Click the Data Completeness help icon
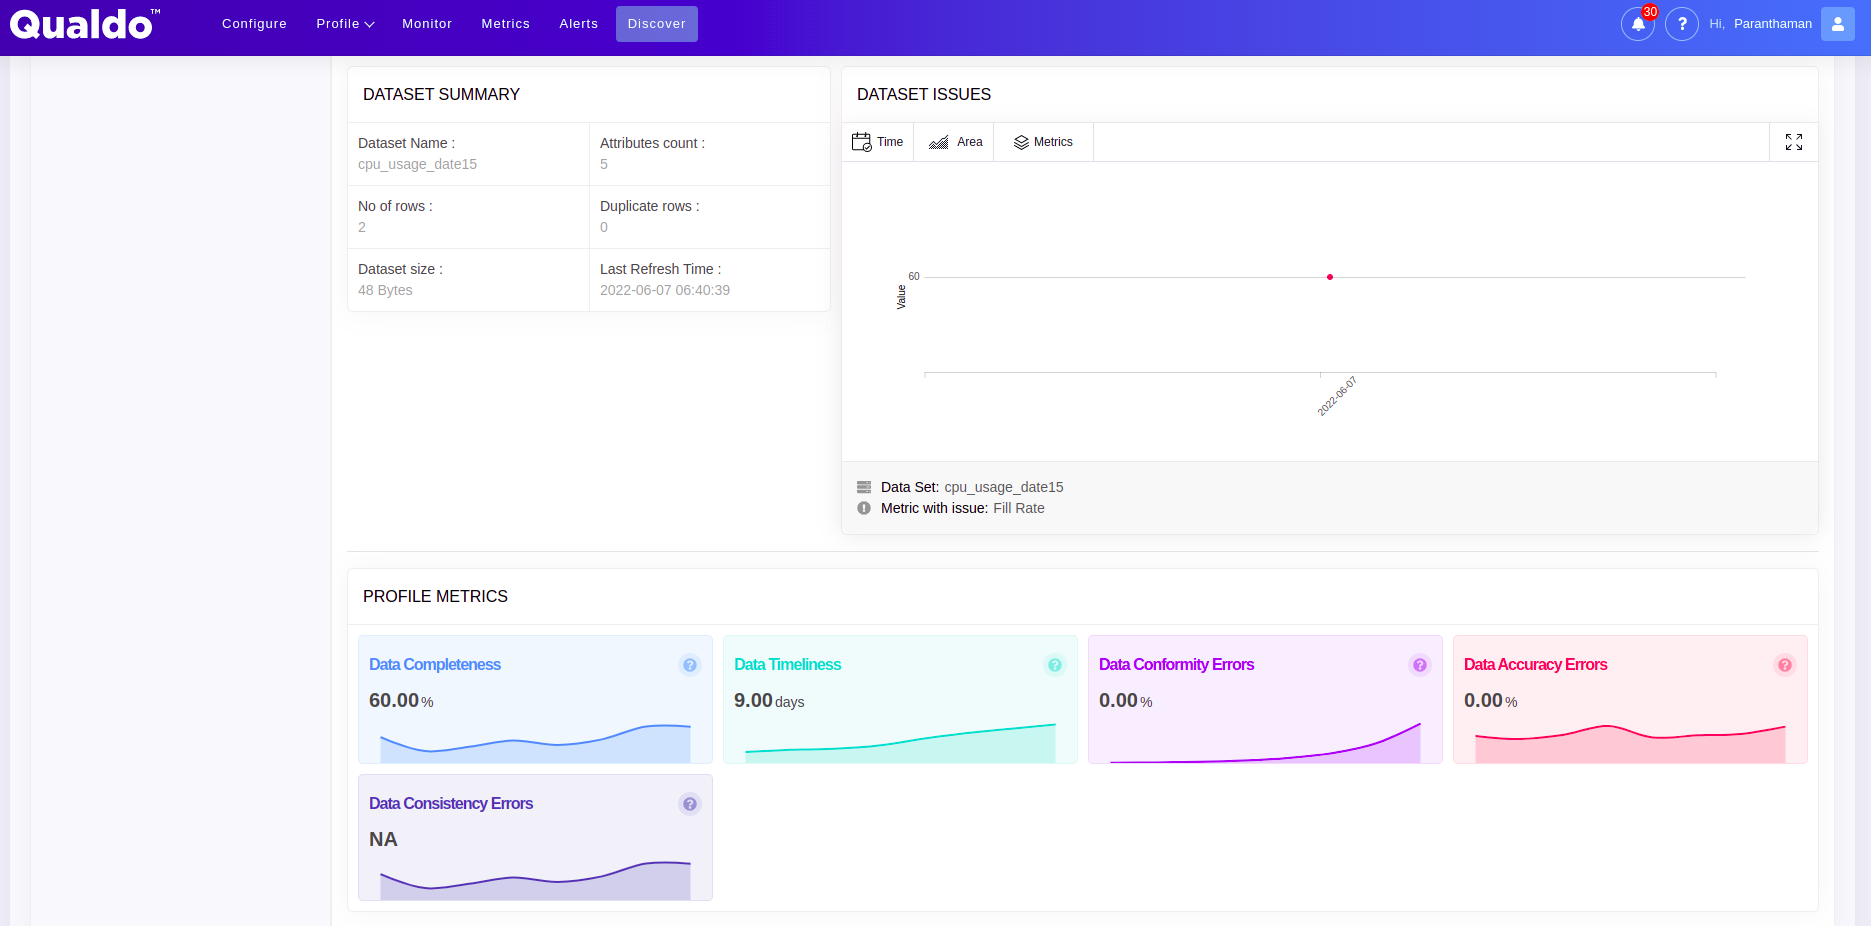The width and height of the screenshot is (1871, 926). (690, 665)
